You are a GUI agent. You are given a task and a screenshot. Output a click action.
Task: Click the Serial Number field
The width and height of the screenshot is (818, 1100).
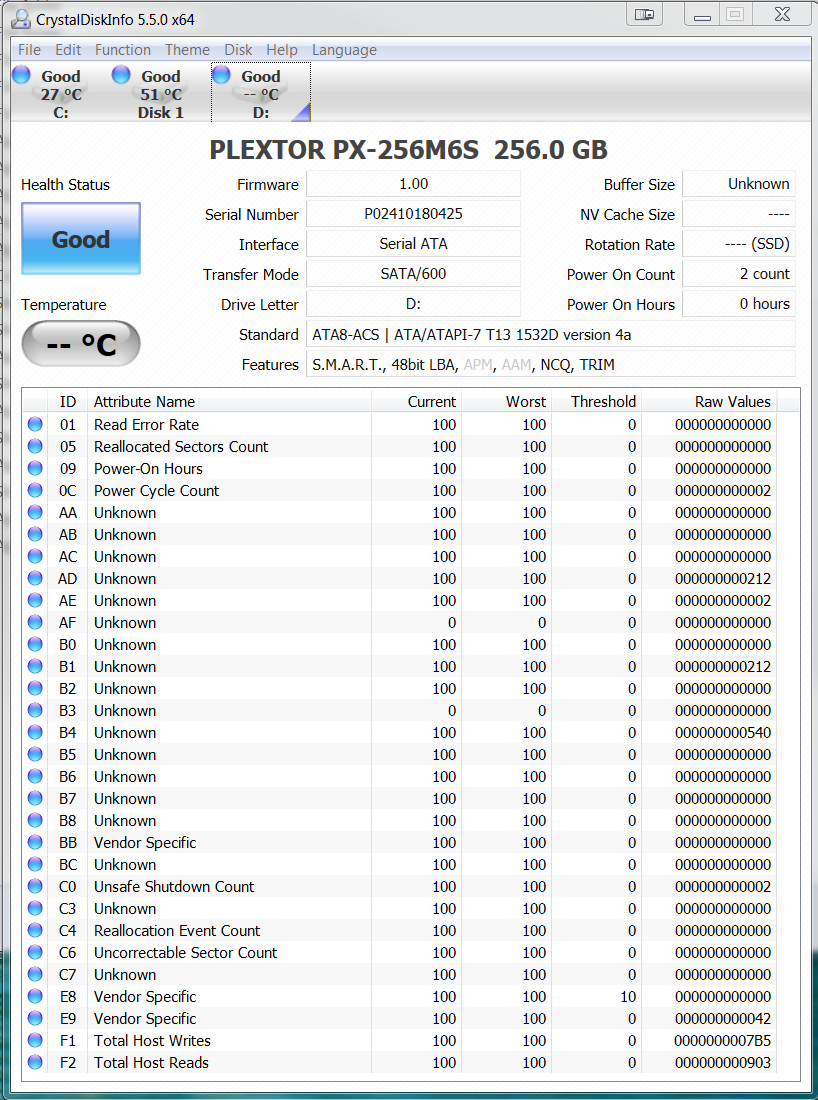pyautogui.click(x=413, y=214)
